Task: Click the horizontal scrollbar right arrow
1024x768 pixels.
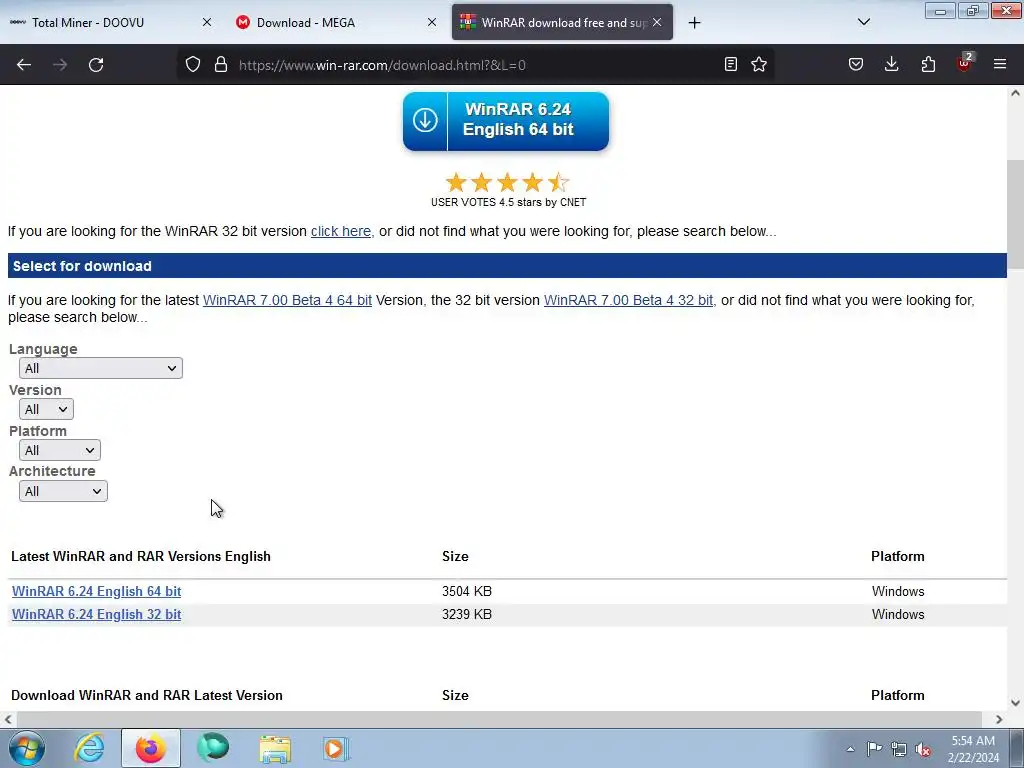Action: point(999,719)
